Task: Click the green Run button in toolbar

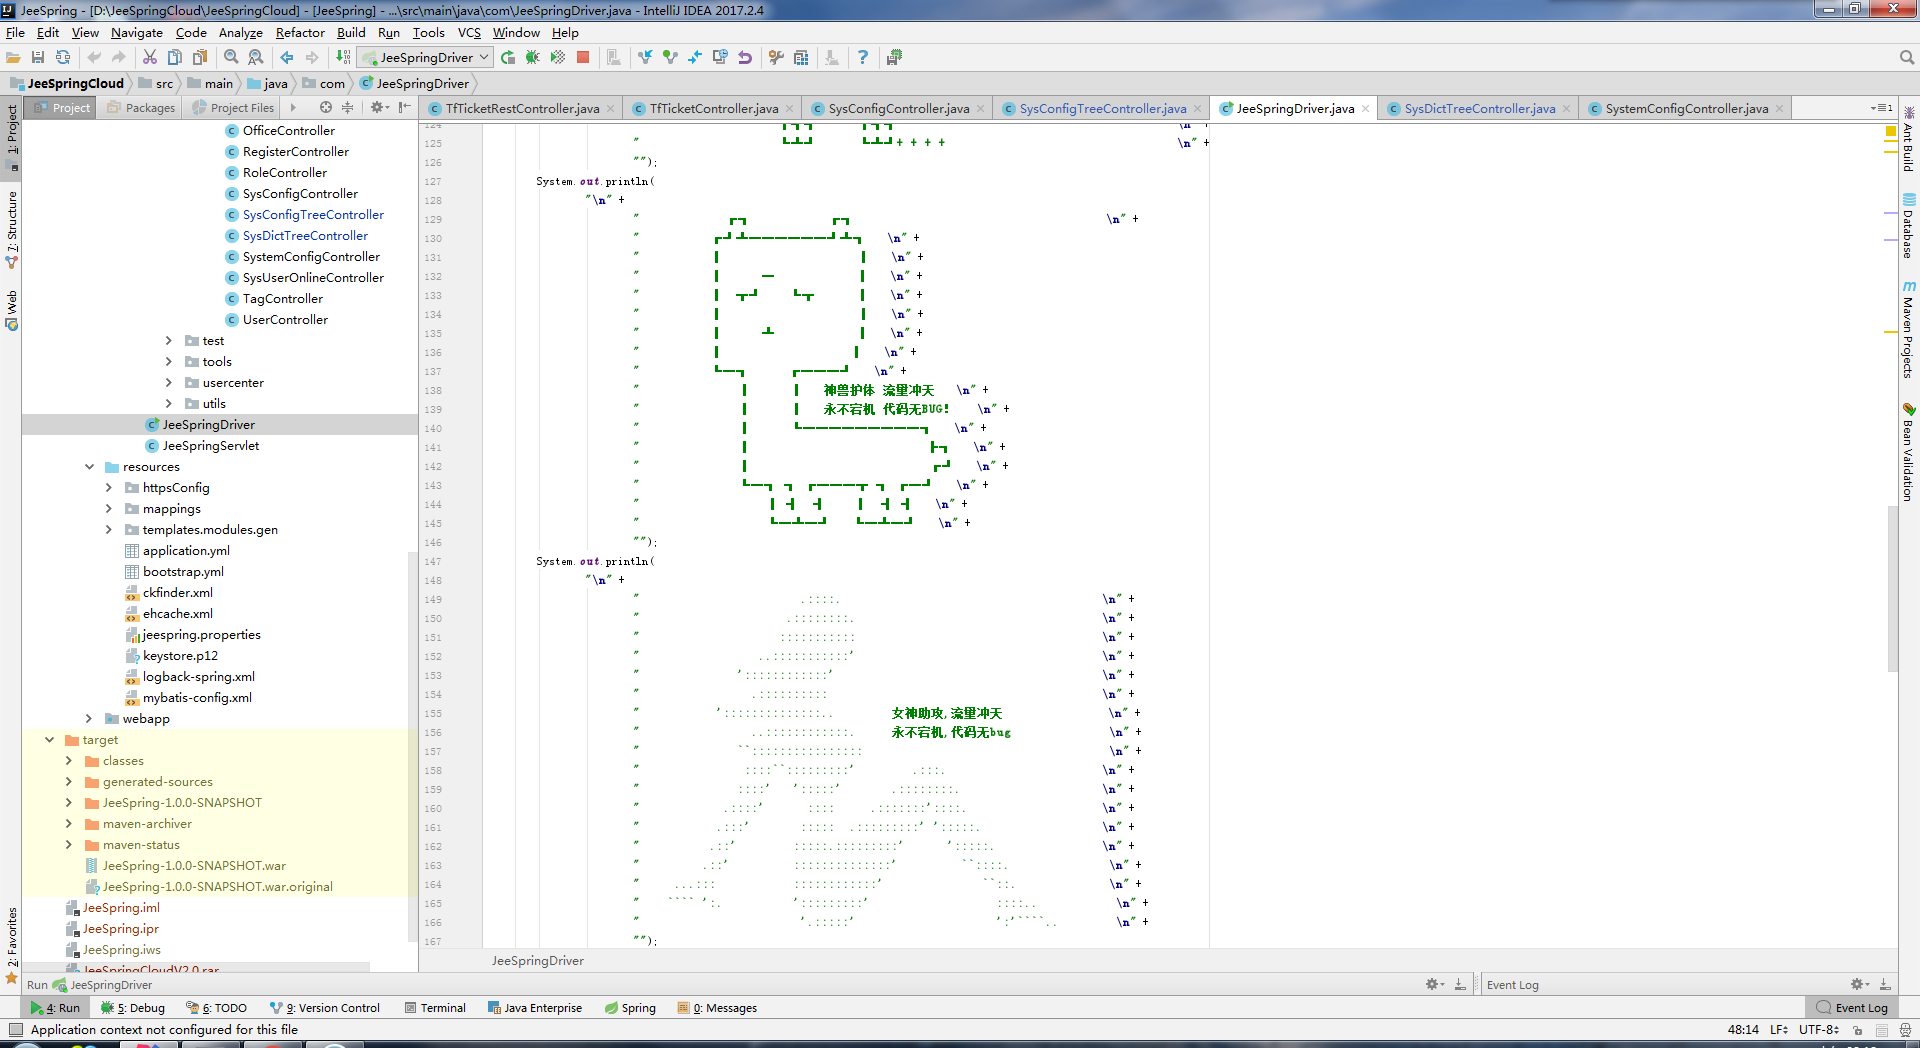Action: (x=508, y=57)
